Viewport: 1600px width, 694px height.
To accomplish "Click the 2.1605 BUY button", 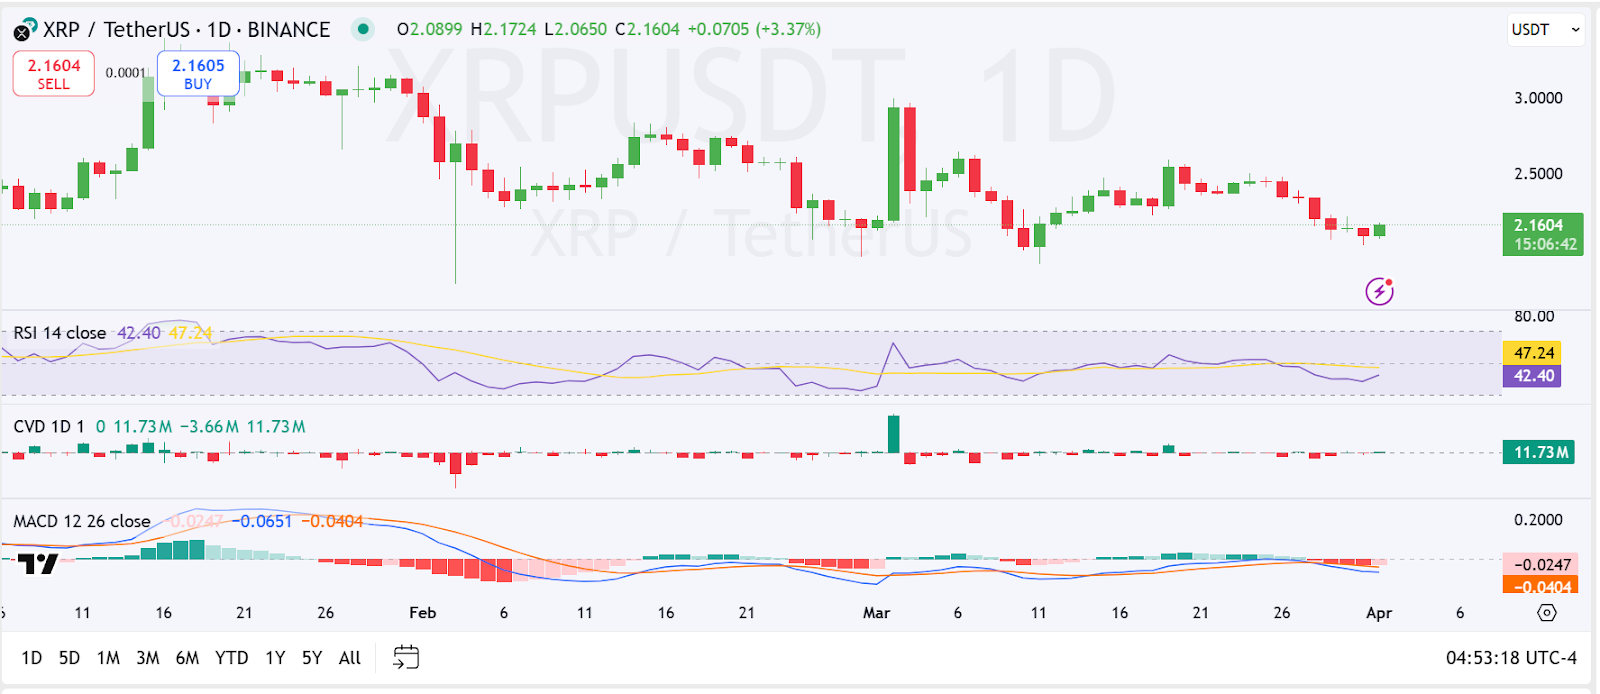I will [198, 74].
